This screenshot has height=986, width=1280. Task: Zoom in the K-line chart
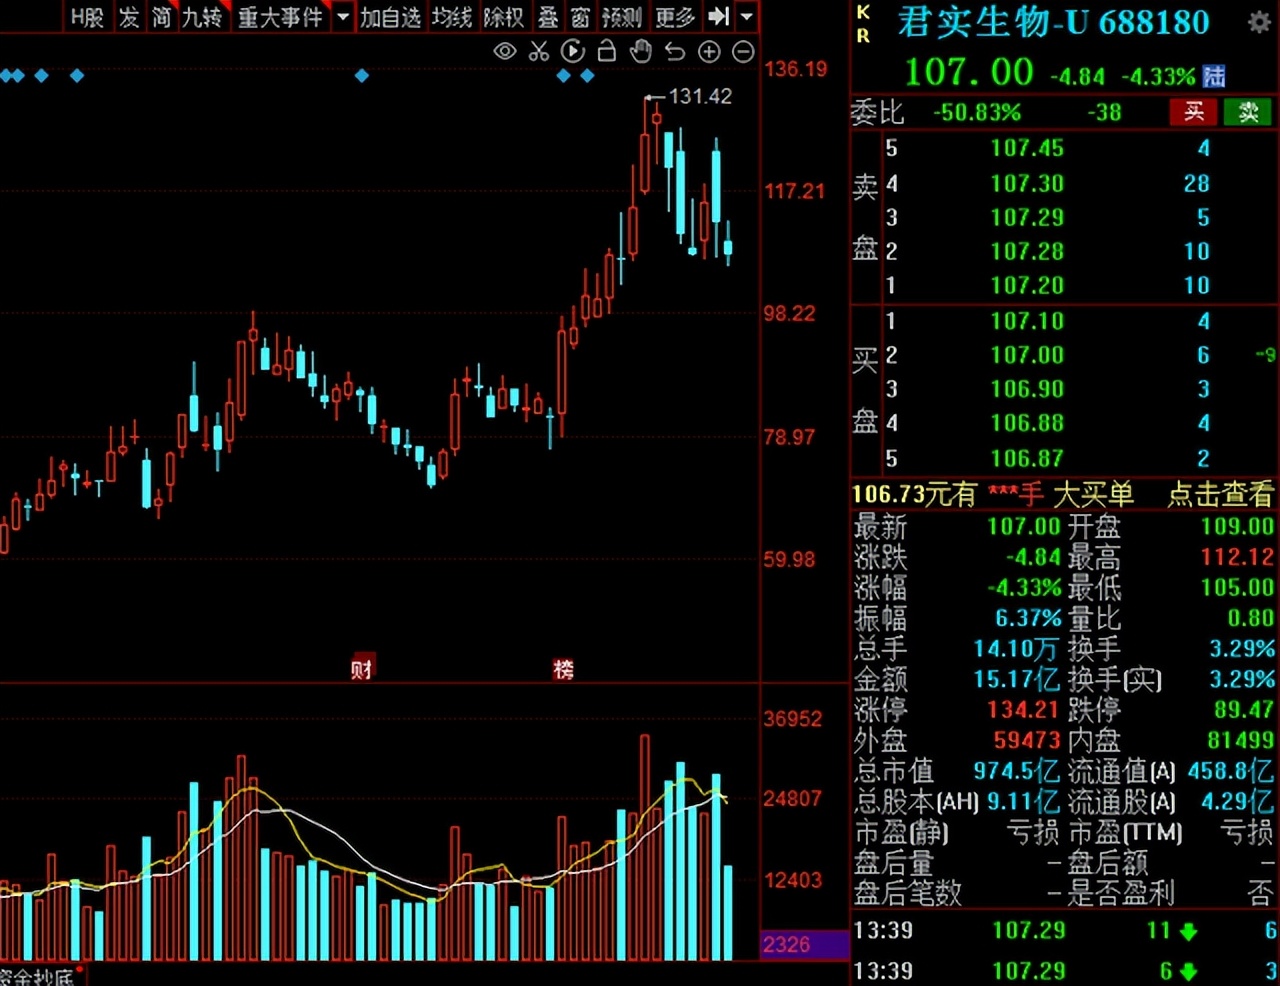click(x=709, y=52)
